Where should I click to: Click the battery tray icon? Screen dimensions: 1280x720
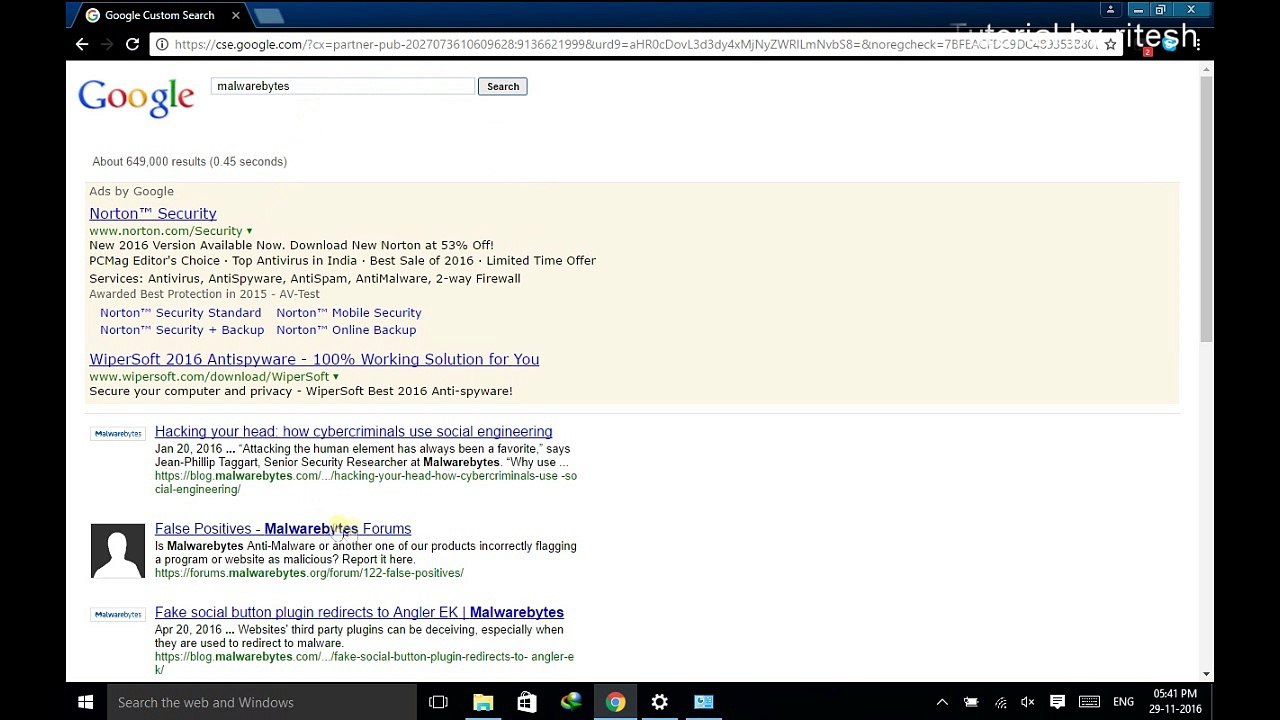point(971,702)
